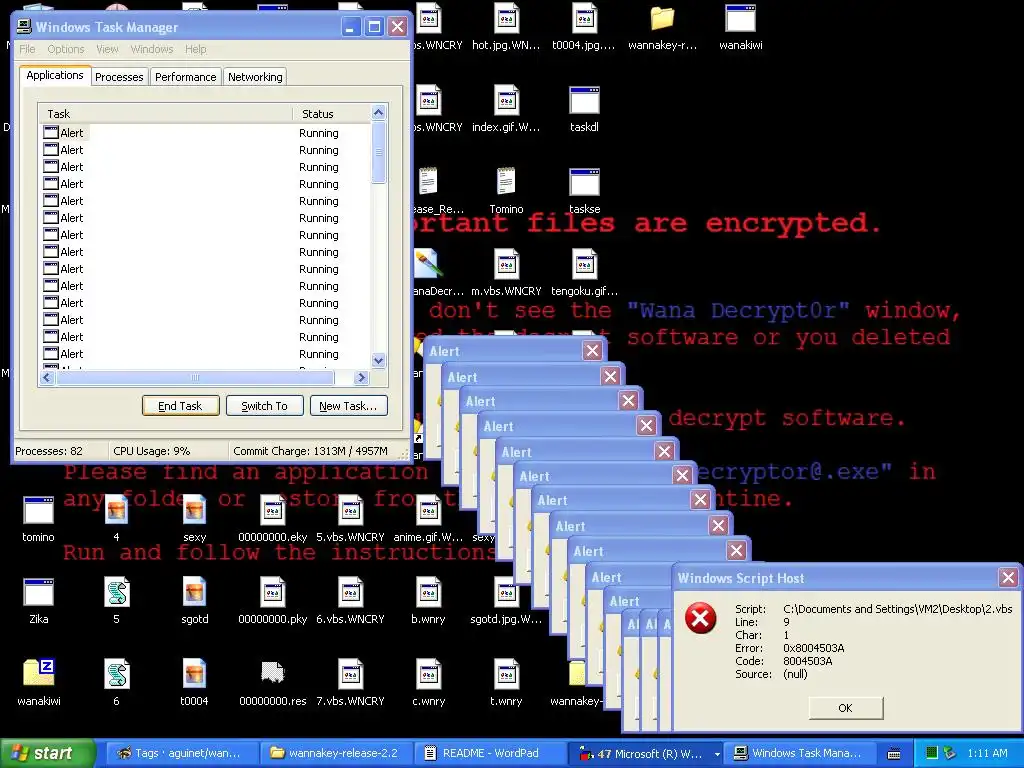
Task: Select the capitalized Tomino text document icon
Action: [506, 182]
